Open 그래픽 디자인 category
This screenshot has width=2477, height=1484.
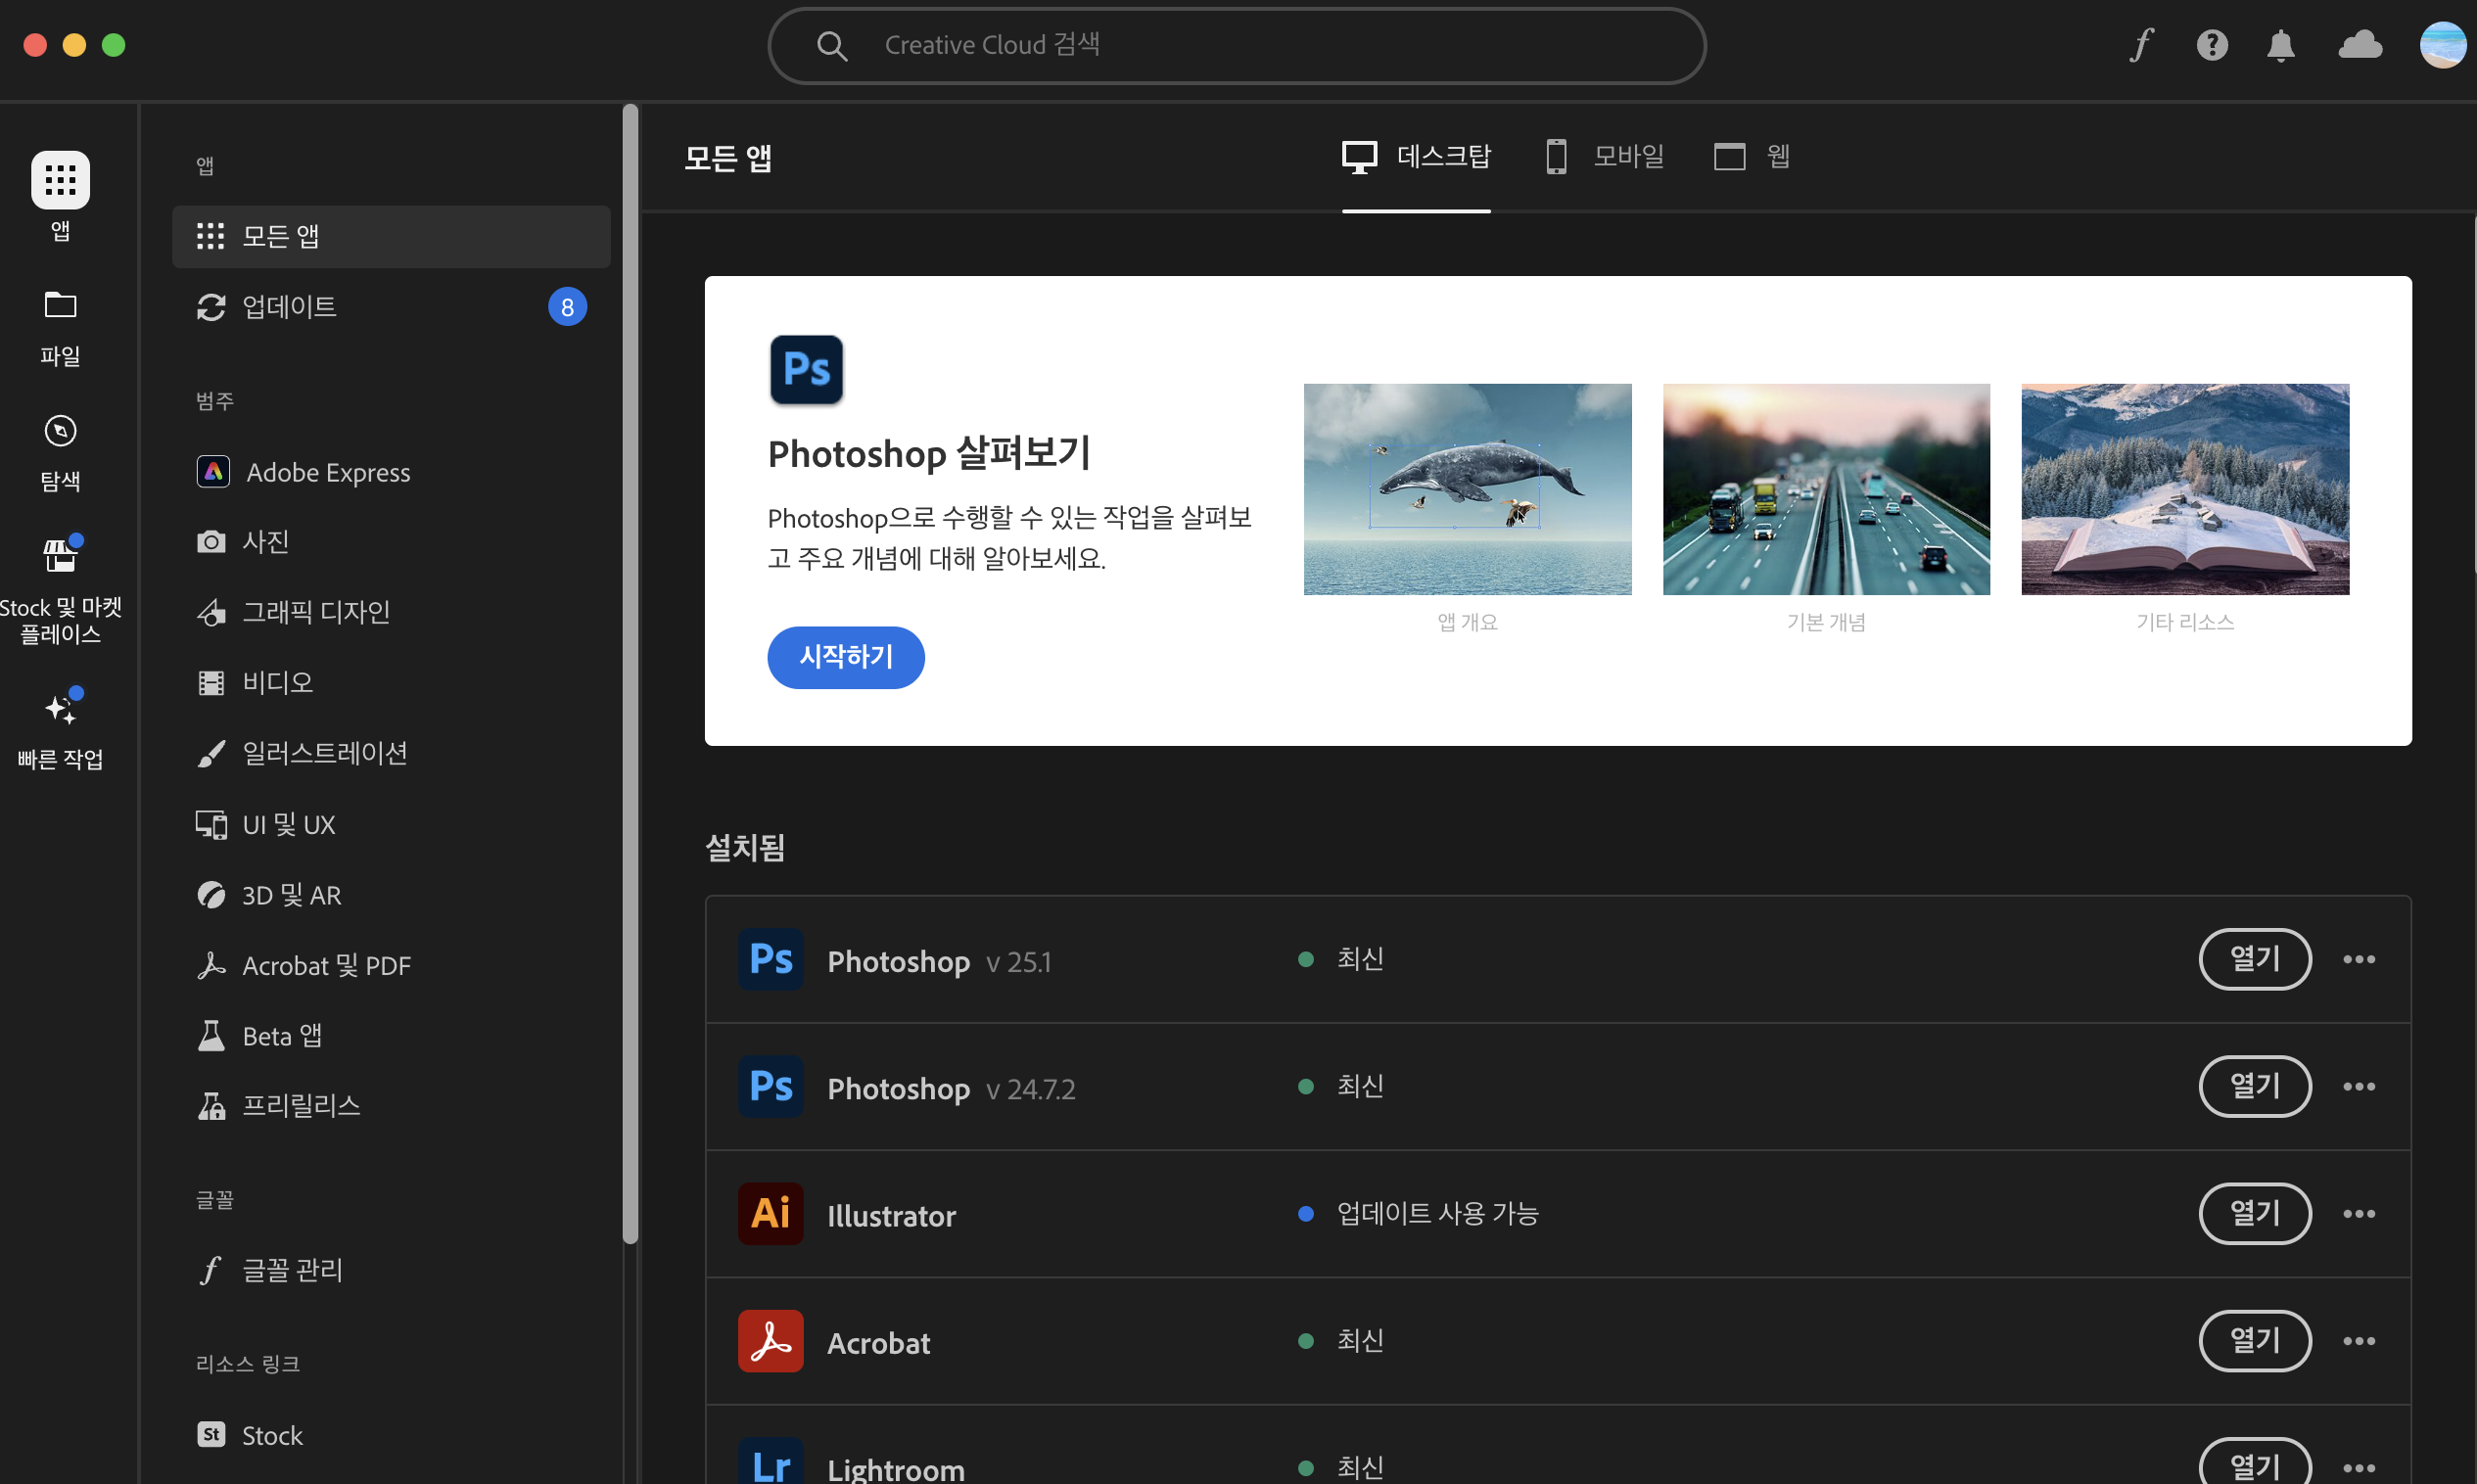click(x=391, y=612)
